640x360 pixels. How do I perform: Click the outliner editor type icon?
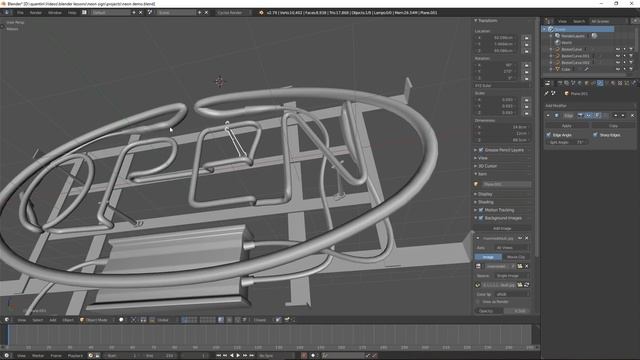click(x=549, y=21)
